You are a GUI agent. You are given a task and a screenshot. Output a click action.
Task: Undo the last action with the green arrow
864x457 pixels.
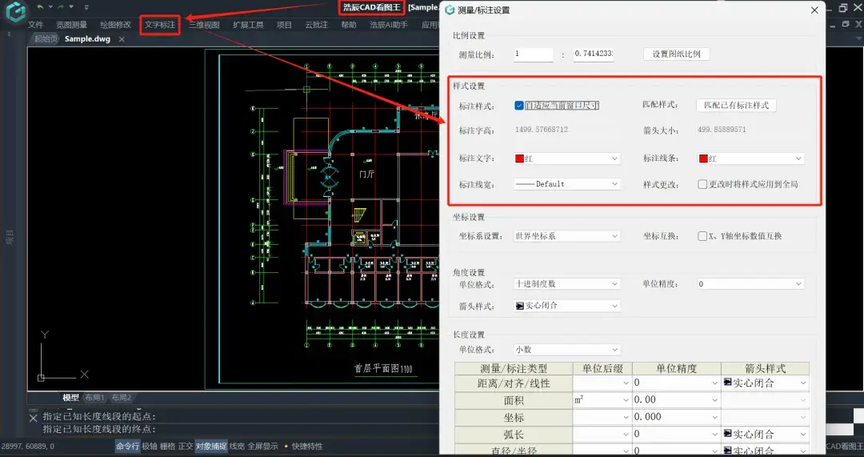[40, 7]
